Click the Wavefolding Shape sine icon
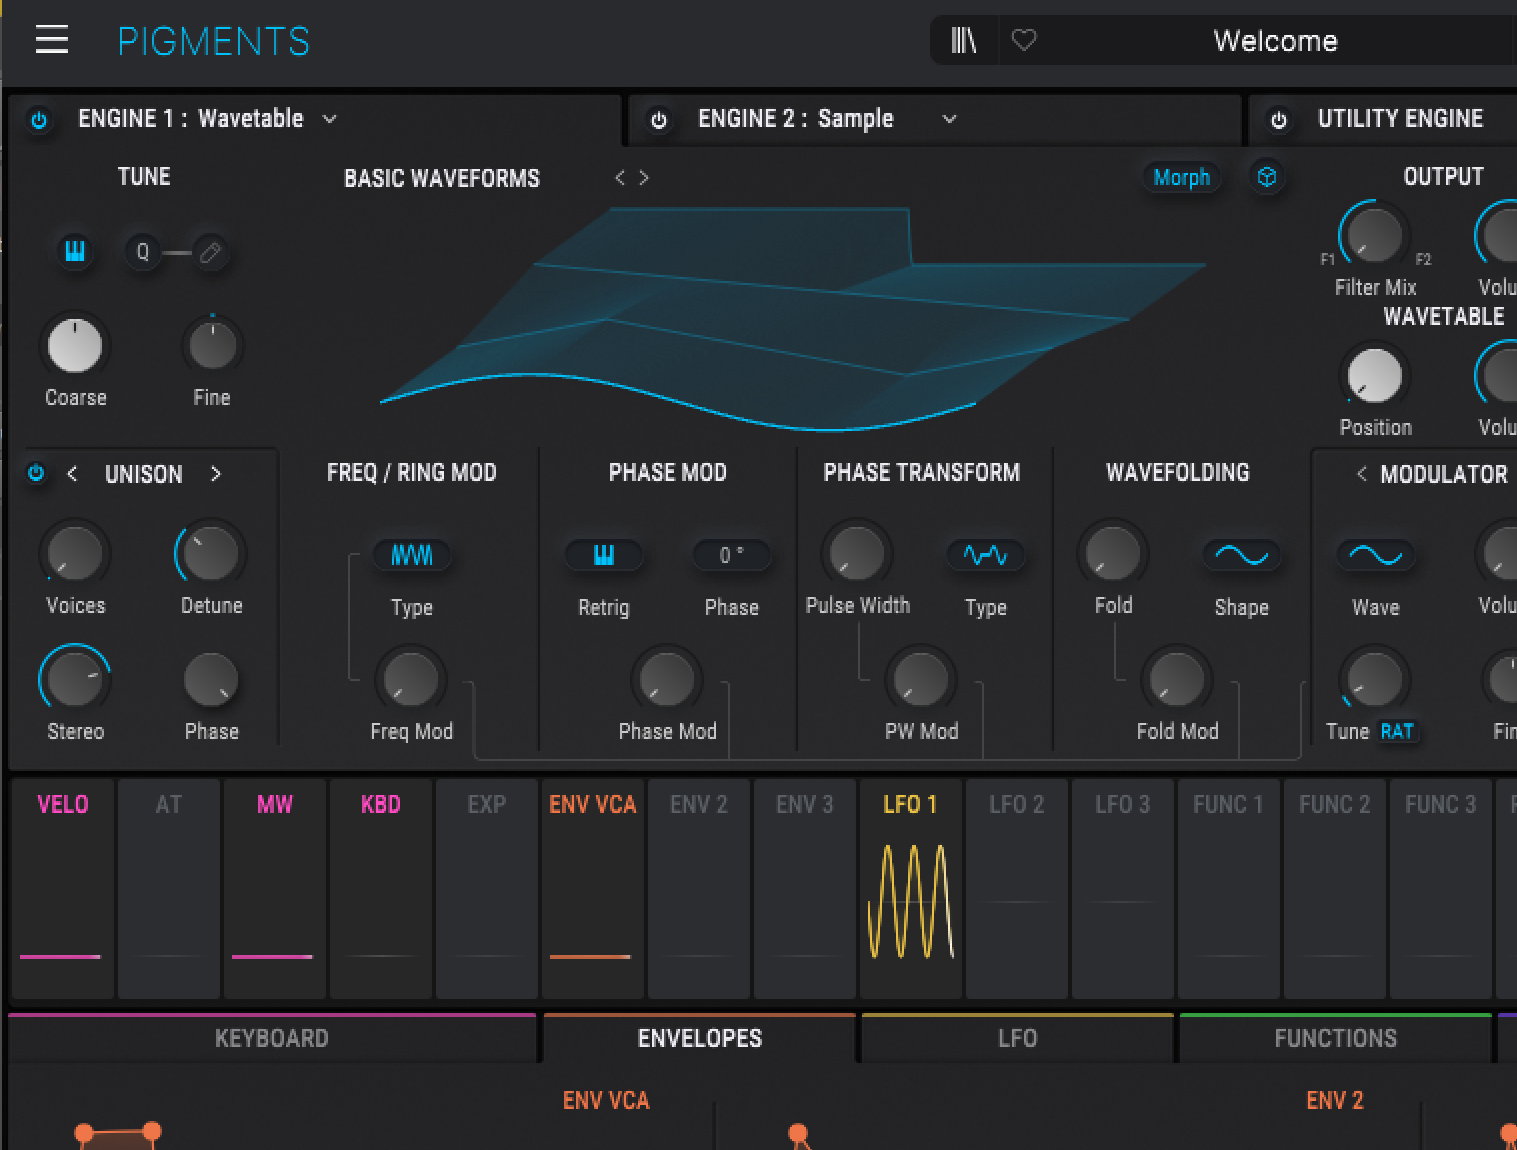This screenshot has width=1517, height=1150. coord(1241,555)
